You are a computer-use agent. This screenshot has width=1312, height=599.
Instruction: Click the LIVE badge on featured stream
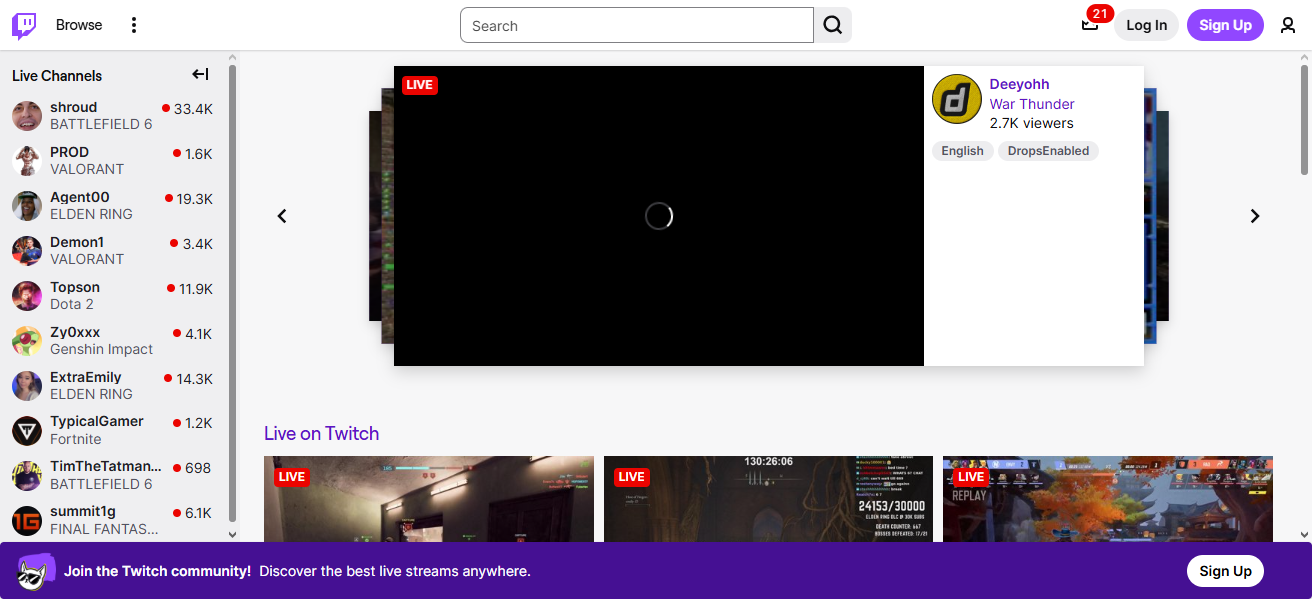tap(420, 85)
